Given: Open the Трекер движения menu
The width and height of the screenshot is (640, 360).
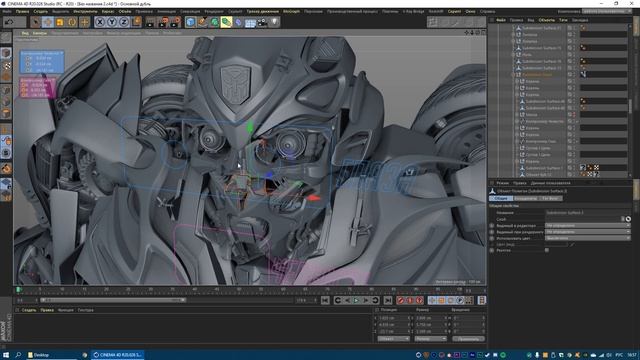Looking at the screenshot, I should click(262, 11).
